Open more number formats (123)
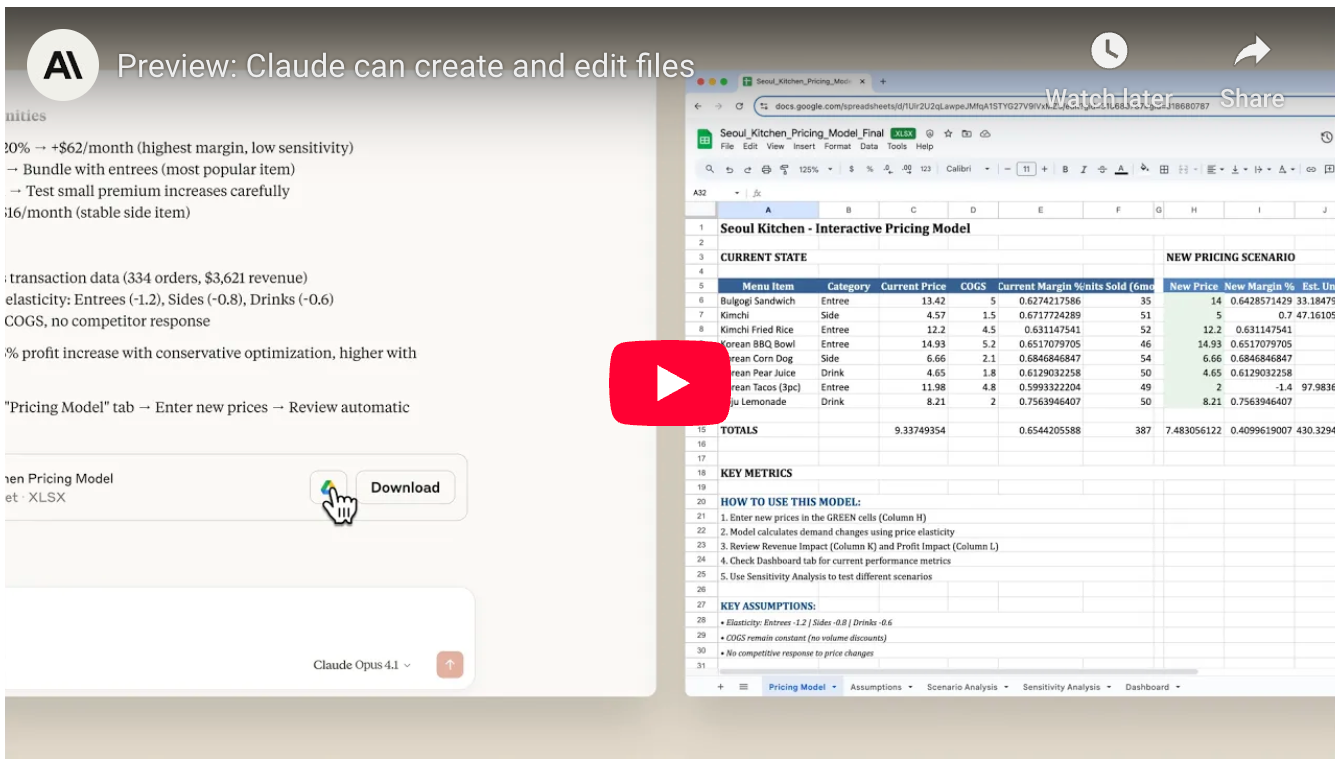The width and height of the screenshot is (1344, 764). pyautogui.click(x=926, y=169)
